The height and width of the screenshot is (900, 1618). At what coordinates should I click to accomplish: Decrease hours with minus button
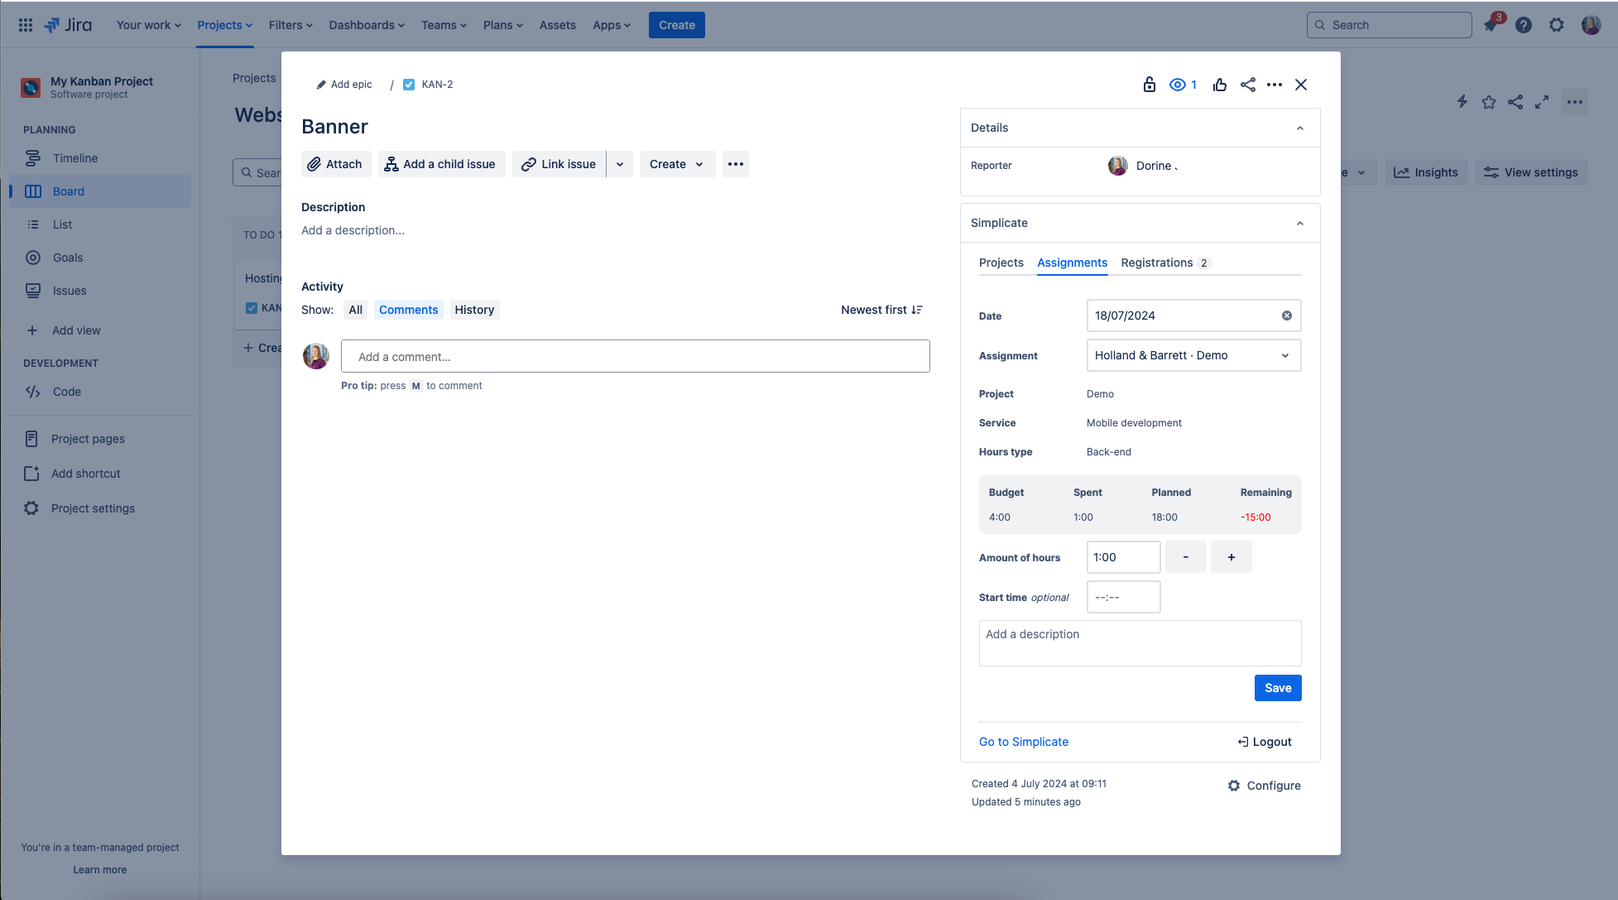(1186, 557)
